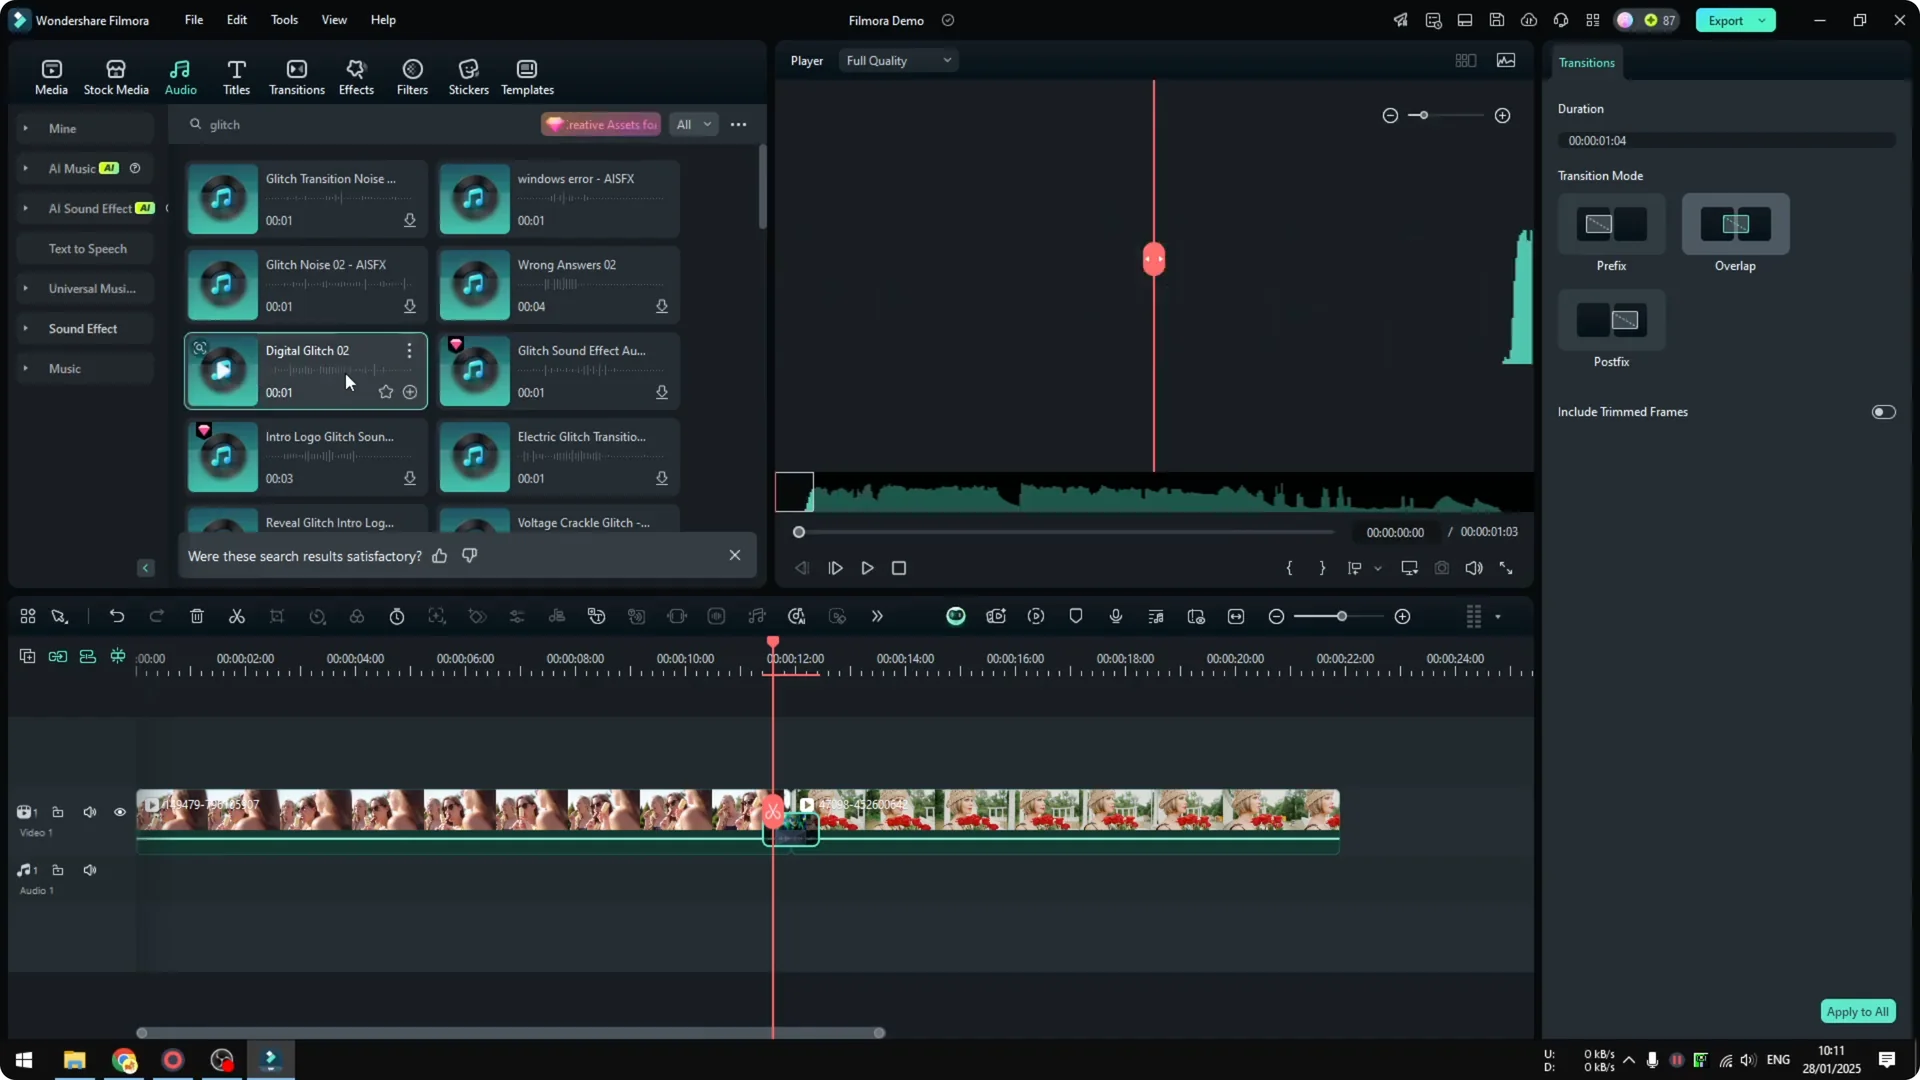Open the Stickers library
The image size is (1920, 1080).
[x=467, y=75]
